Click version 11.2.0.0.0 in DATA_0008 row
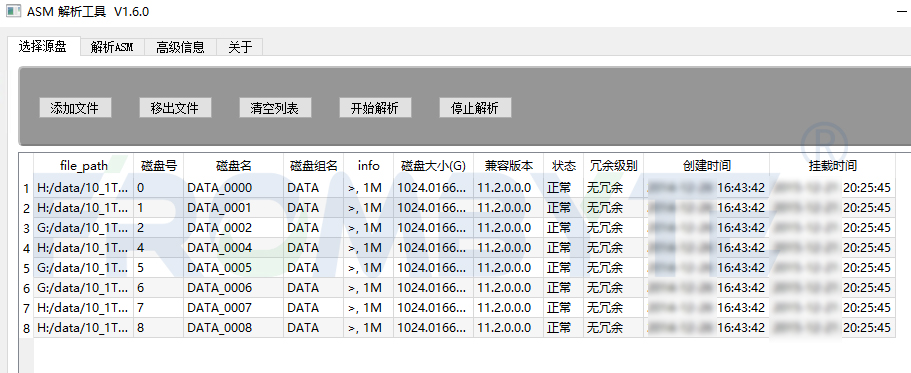This screenshot has height=373, width=911. (x=508, y=328)
